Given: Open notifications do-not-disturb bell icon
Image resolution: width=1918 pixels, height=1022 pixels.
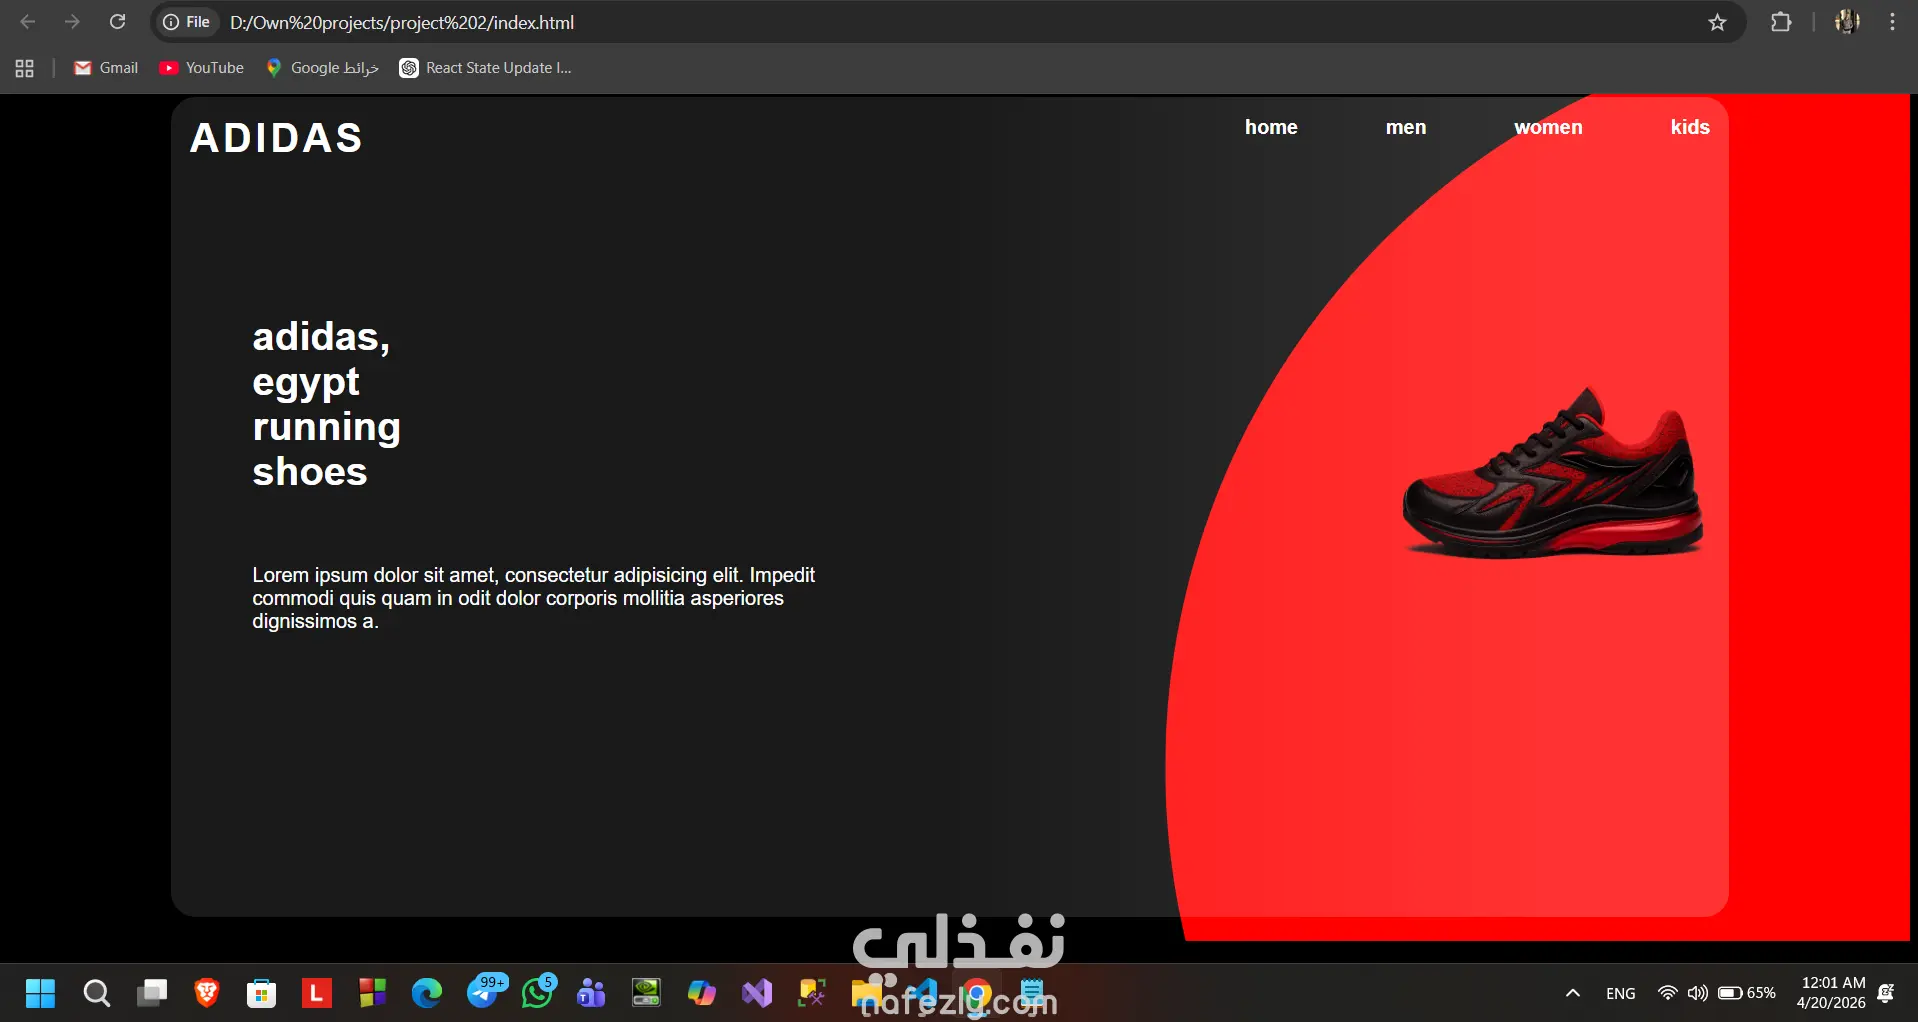Looking at the screenshot, I should click(1886, 993).
